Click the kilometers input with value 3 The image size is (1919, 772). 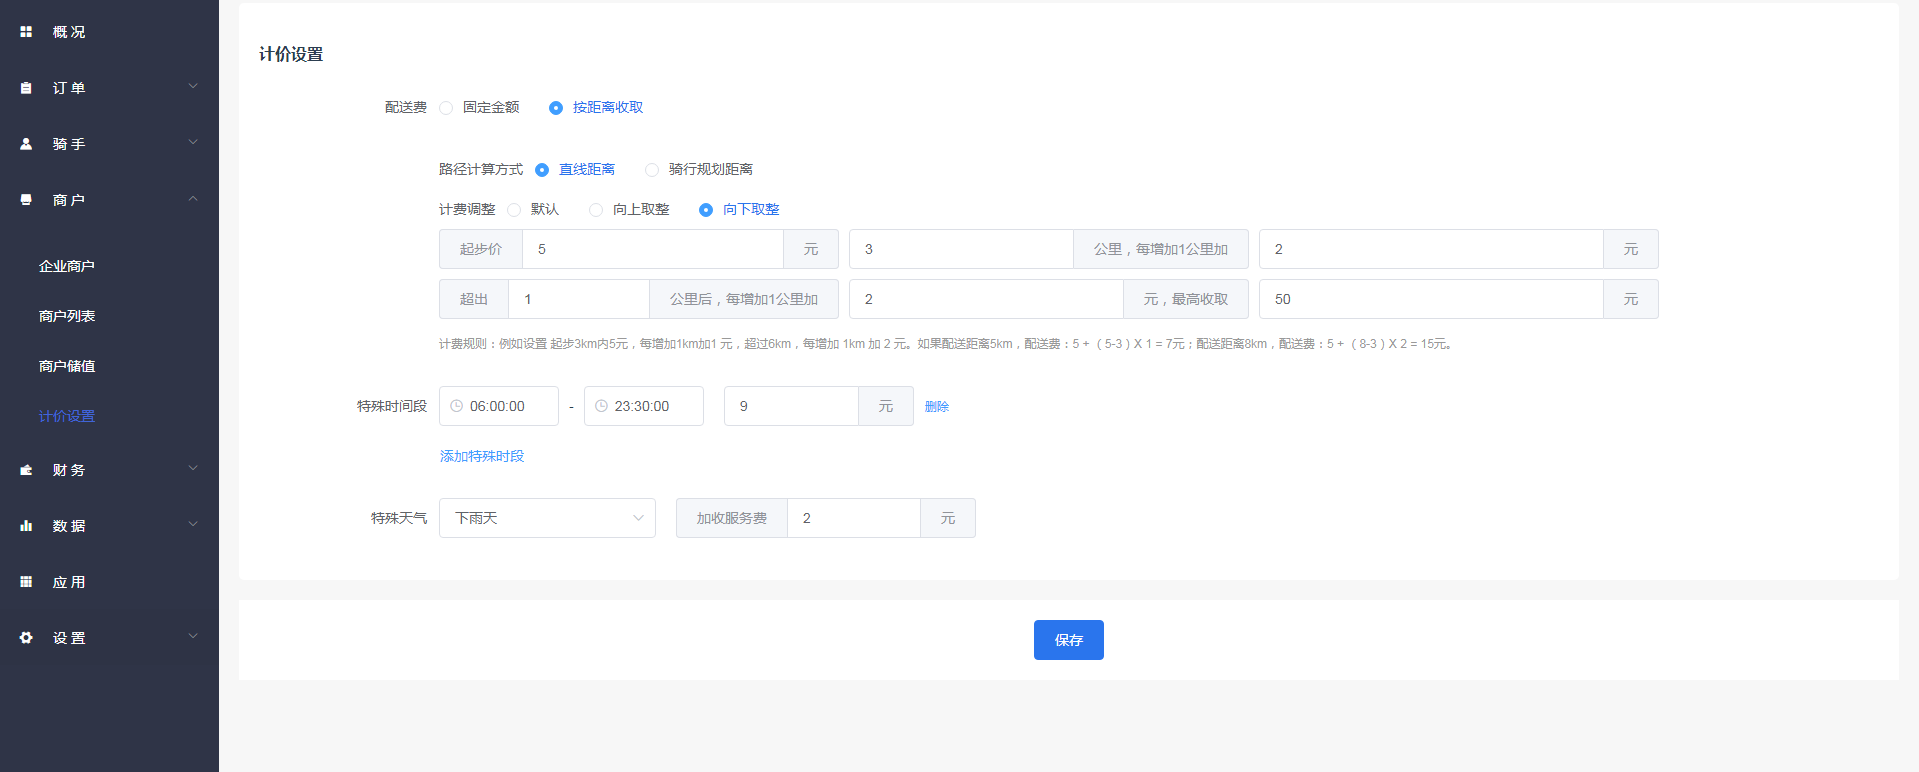961,249
